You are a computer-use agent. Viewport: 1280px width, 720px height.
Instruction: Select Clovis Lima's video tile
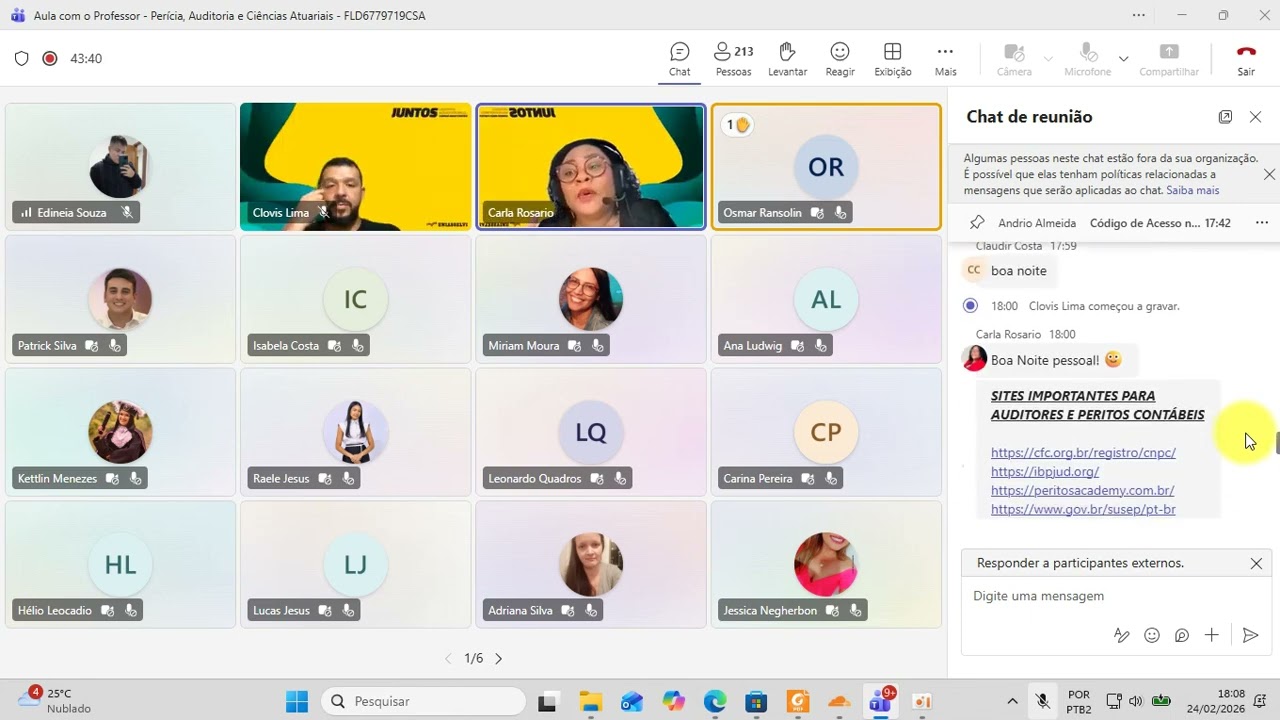point(355,167)
